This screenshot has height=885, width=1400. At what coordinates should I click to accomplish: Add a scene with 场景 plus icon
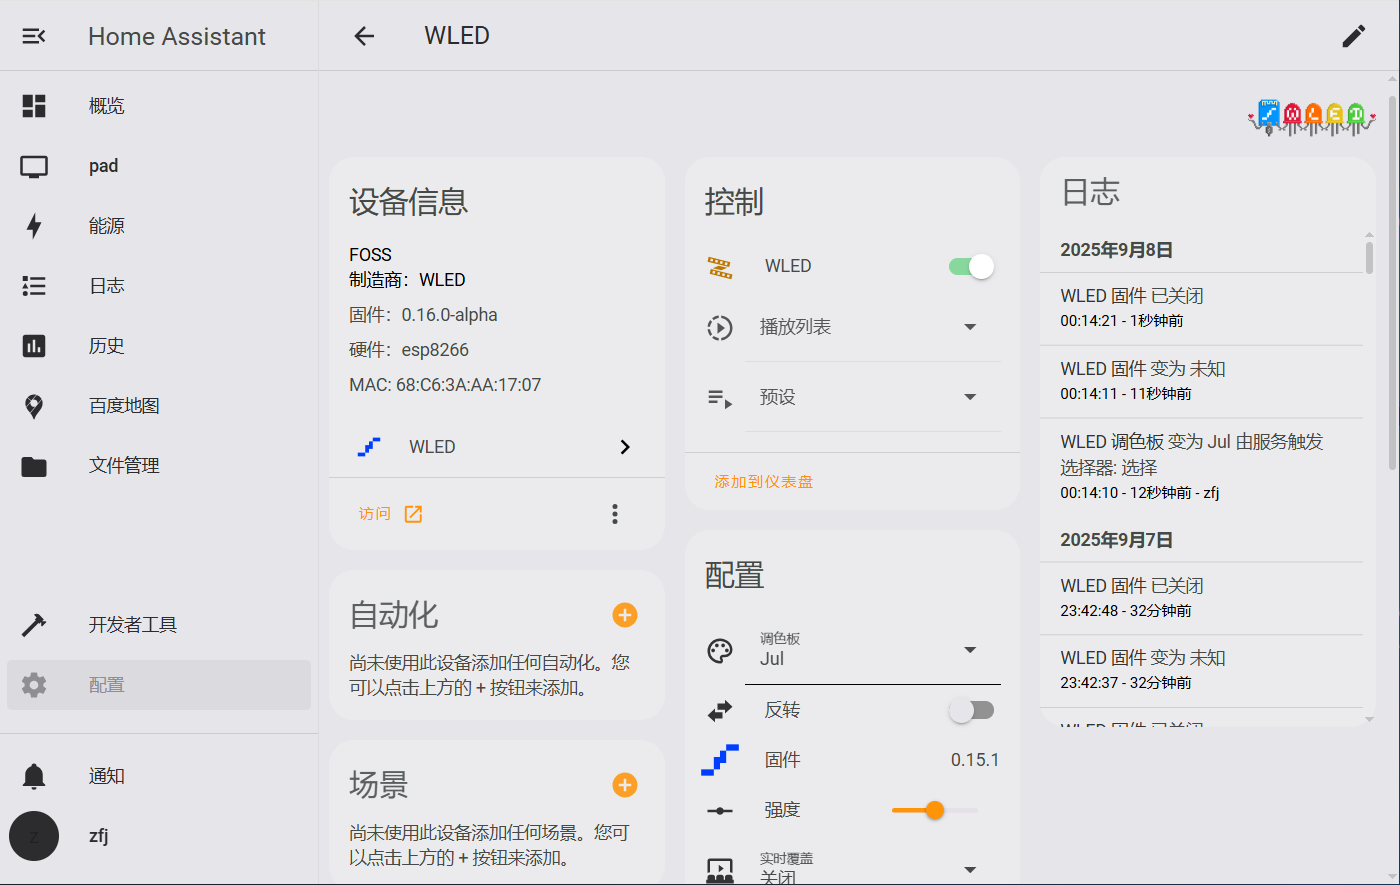coord(625,785)
